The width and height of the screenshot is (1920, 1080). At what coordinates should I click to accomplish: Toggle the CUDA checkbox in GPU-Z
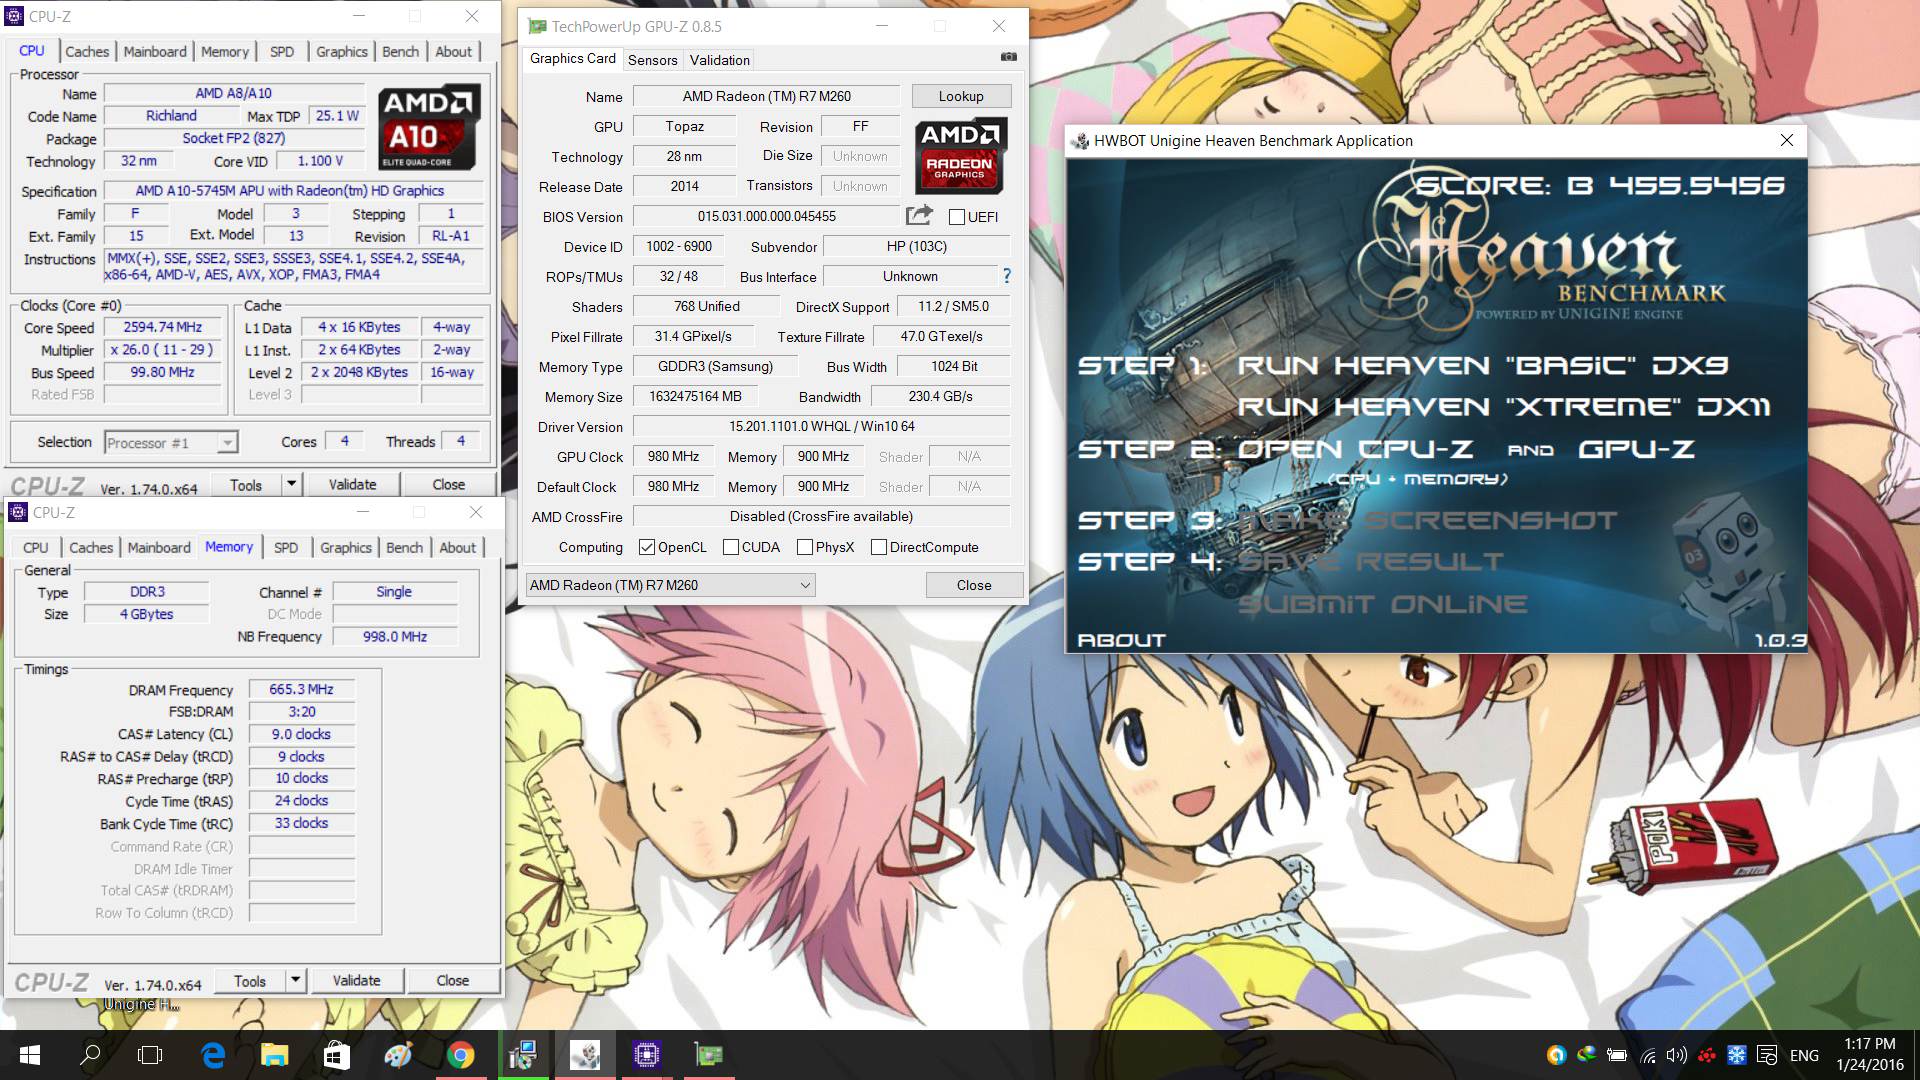[731, 547]
